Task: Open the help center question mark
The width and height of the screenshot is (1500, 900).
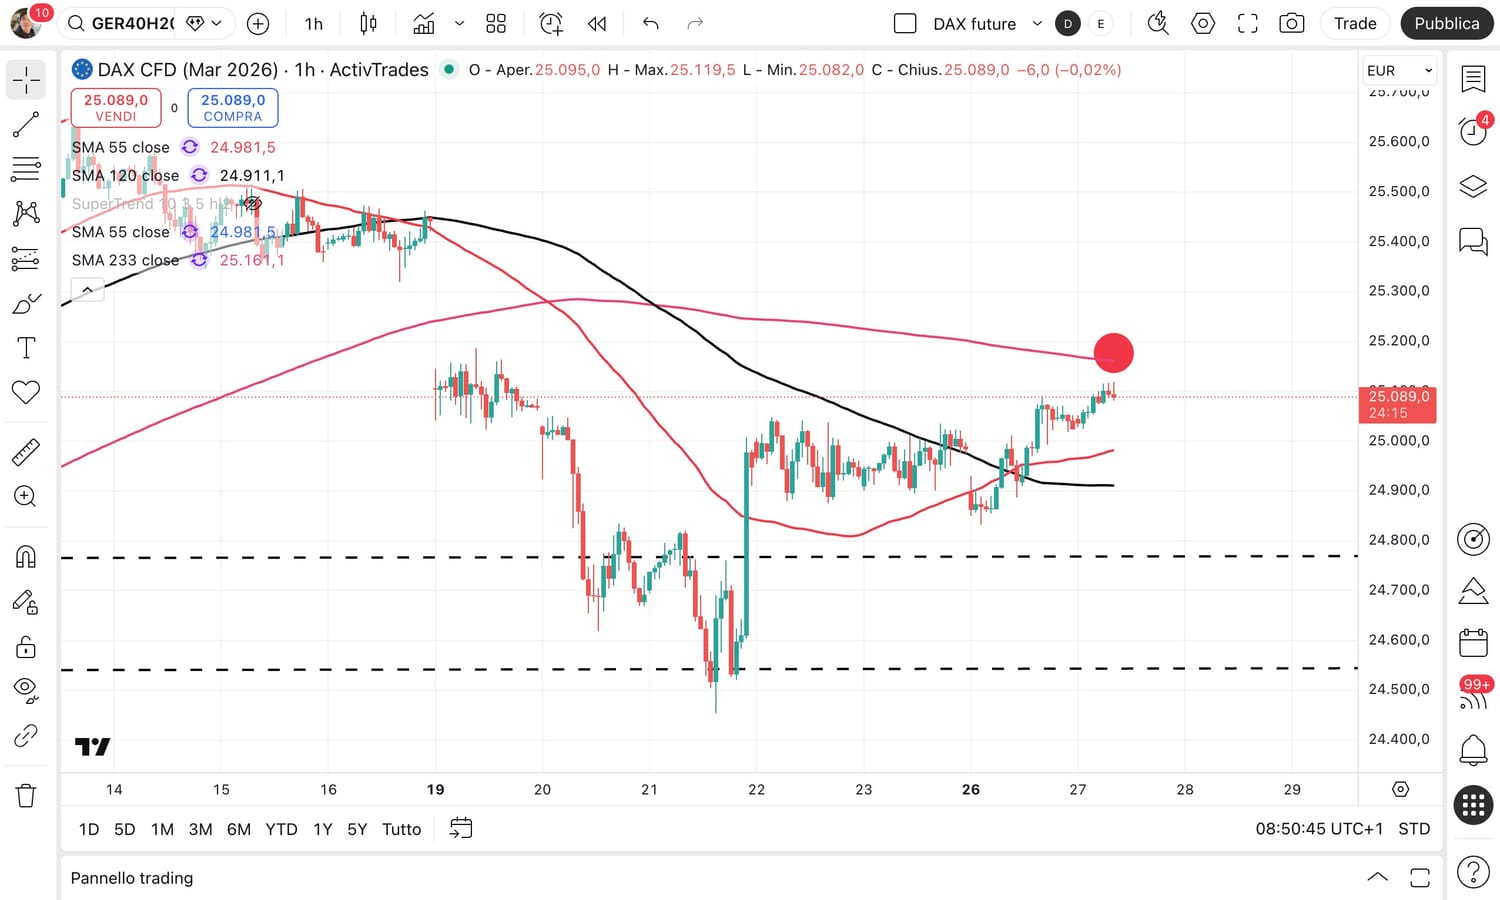Action: coord(1473,873)
